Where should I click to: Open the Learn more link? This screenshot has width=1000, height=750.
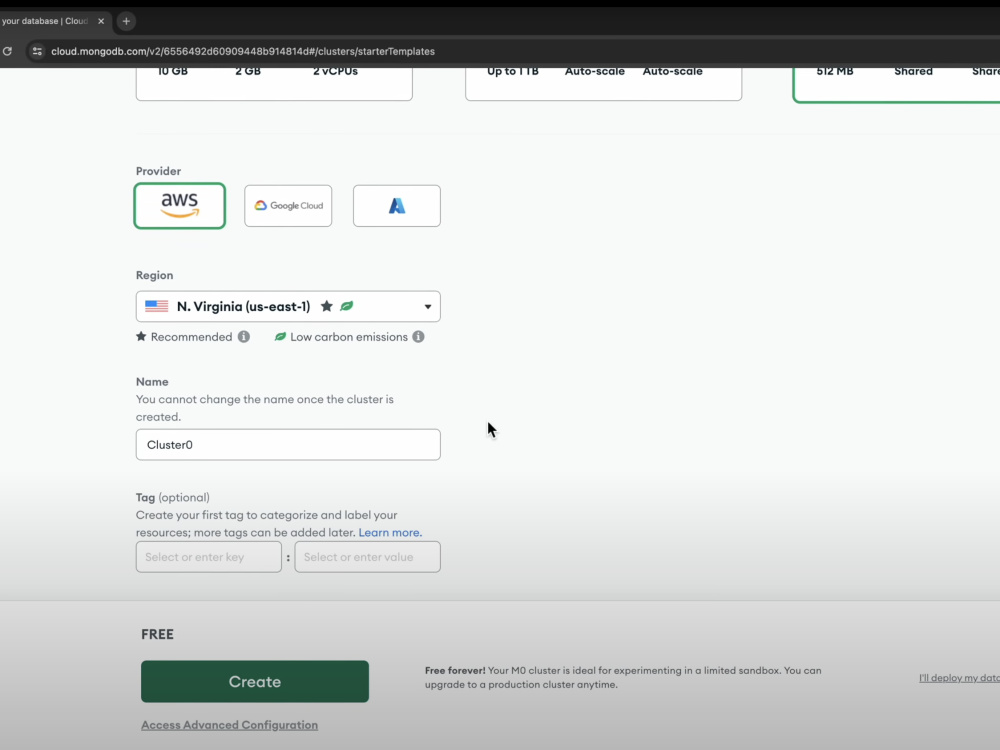390,533
